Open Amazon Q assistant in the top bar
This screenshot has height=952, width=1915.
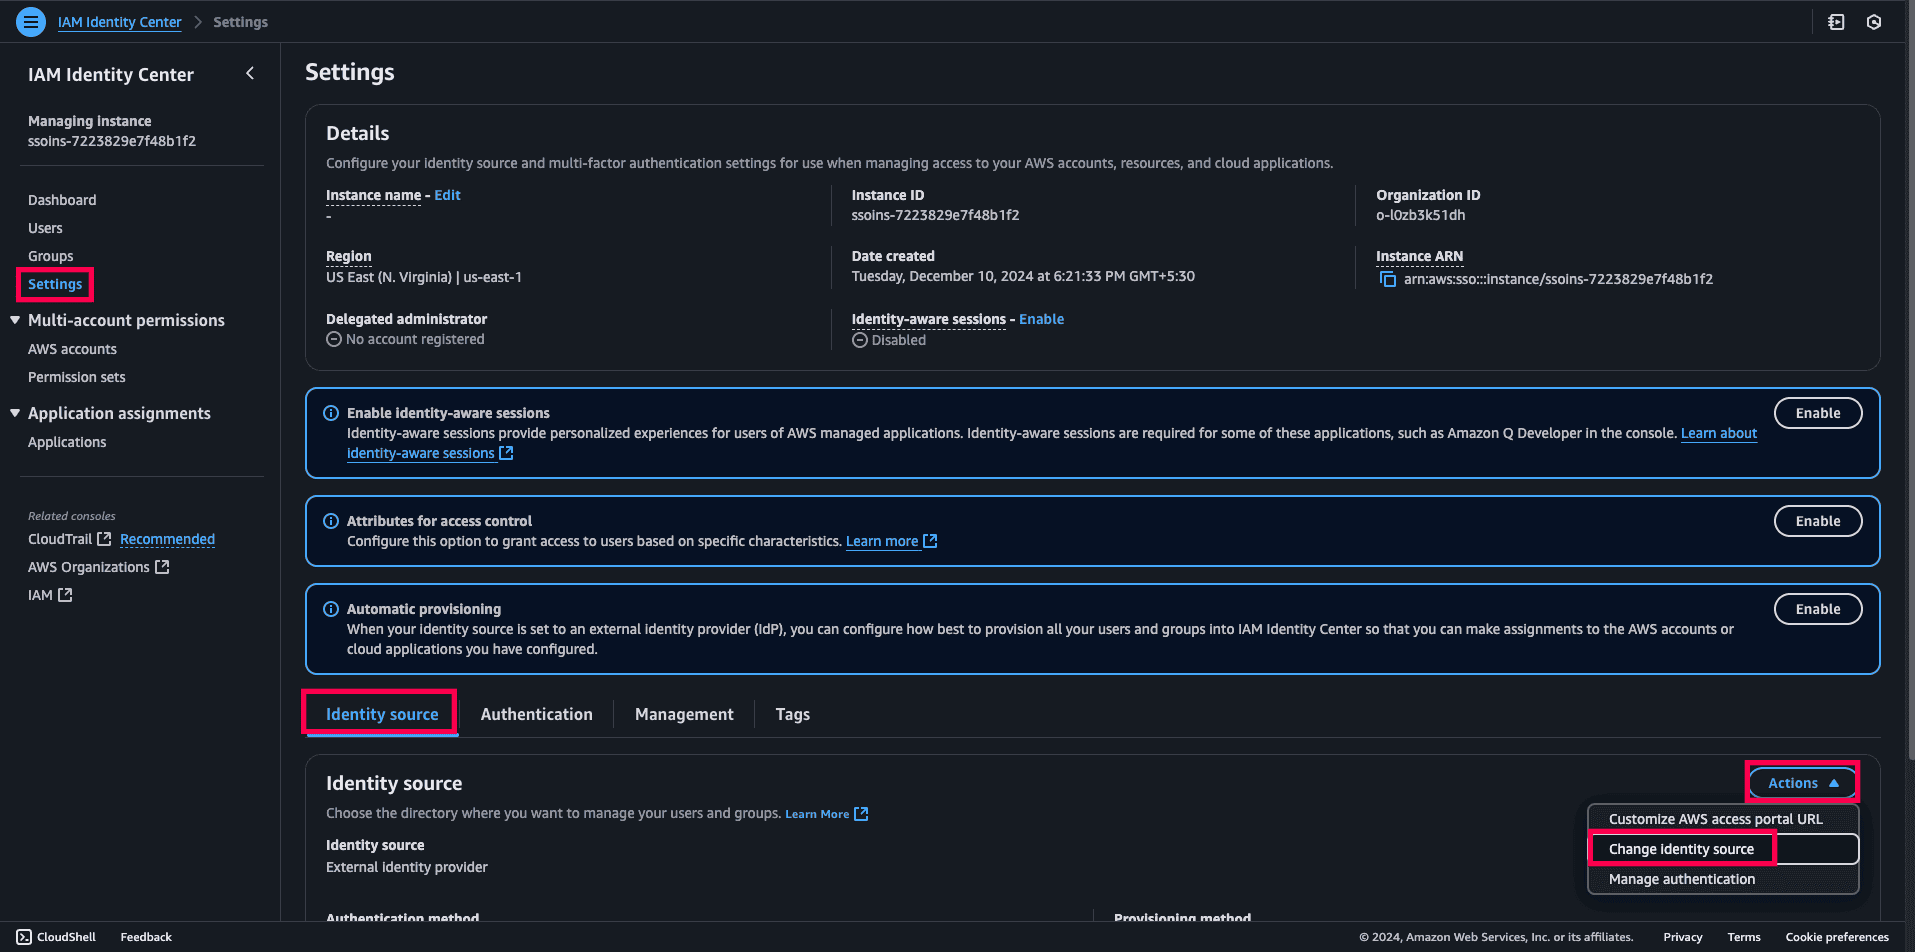1874,21
